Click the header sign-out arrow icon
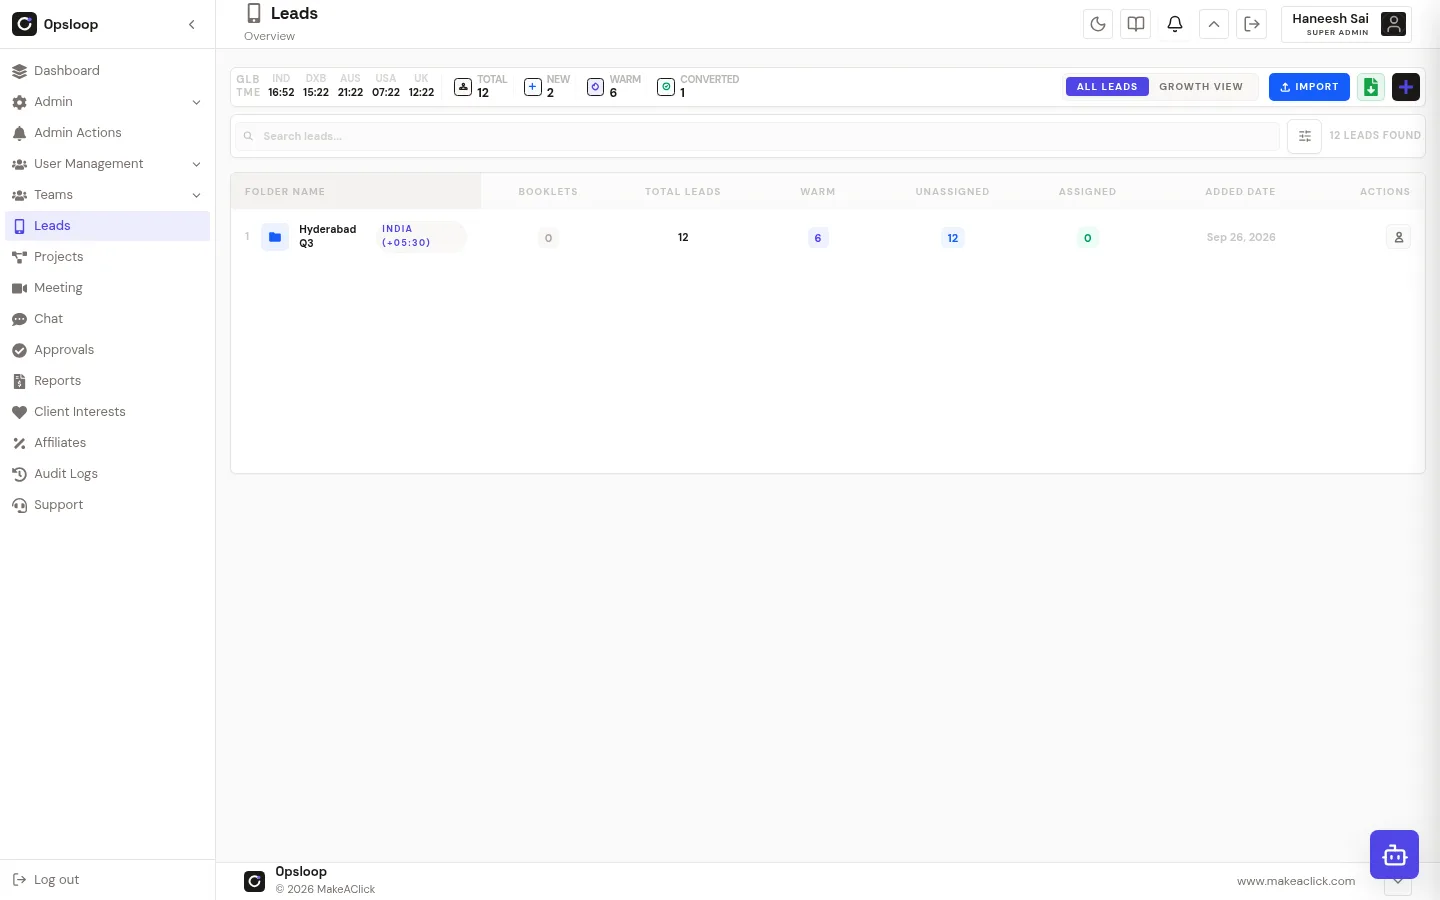The image size is (1440, 900). (1252, 24)
